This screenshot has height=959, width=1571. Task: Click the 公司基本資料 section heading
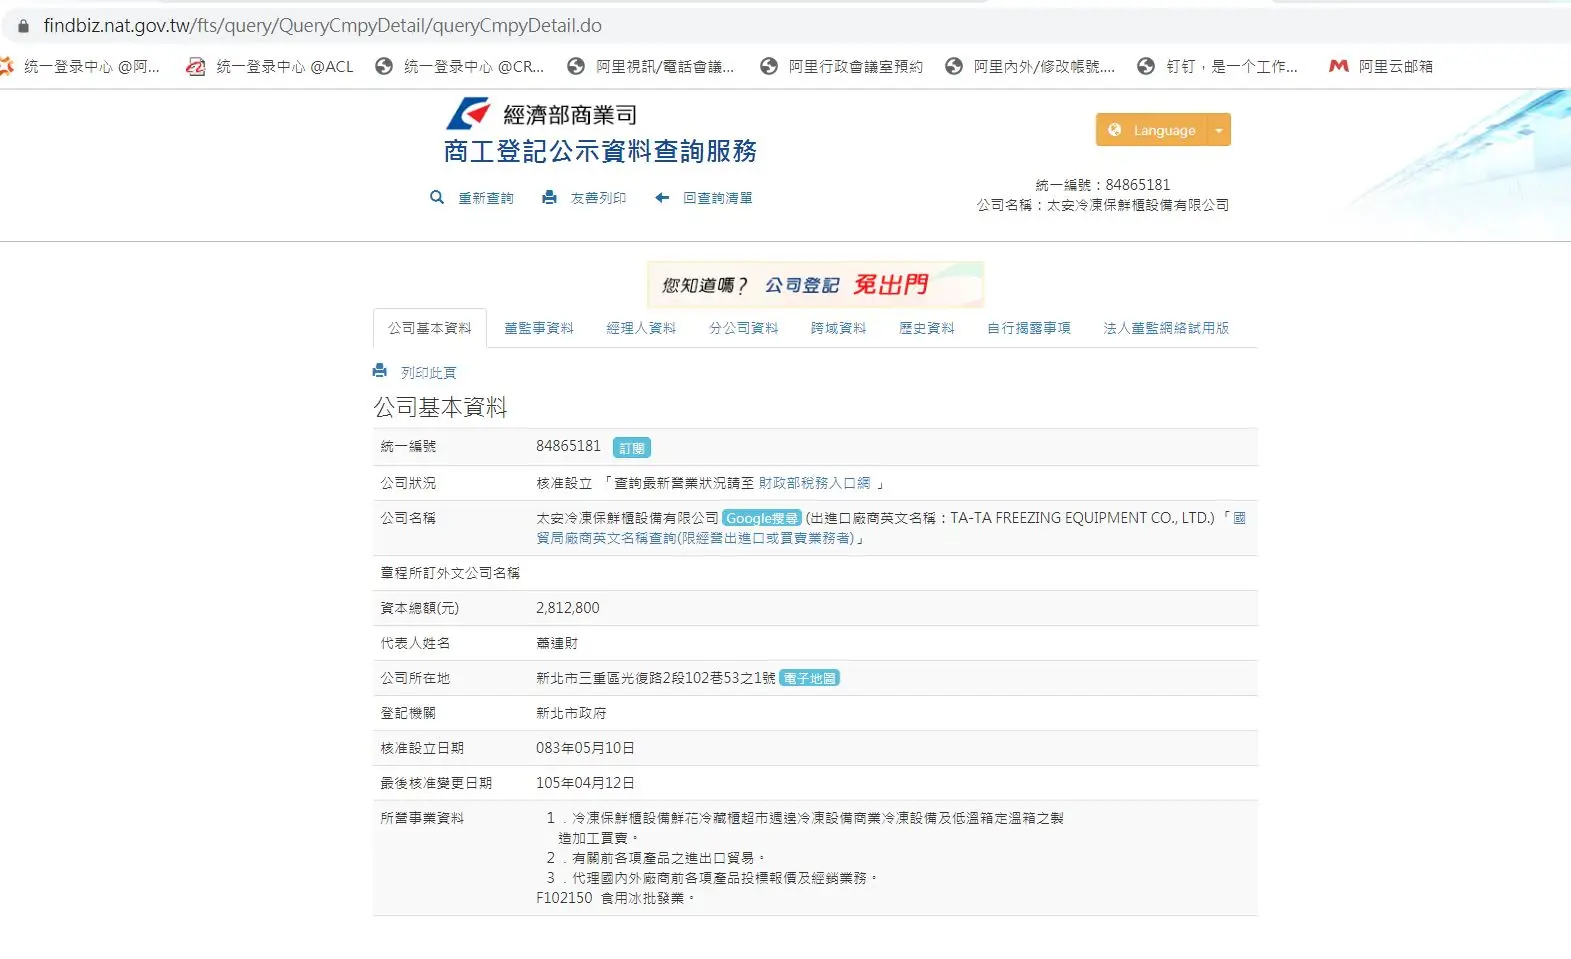(x=440, y=407)
